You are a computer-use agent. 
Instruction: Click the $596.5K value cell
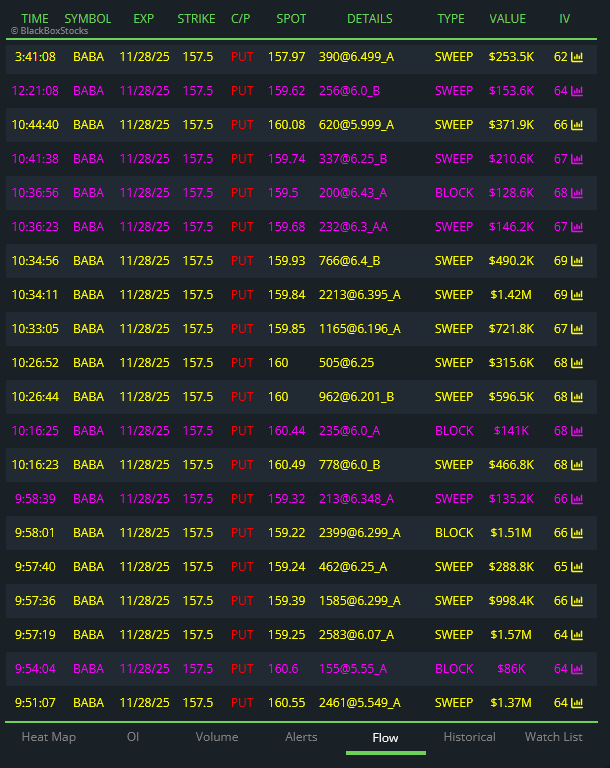pyautogui.click(x=511, y=397)
